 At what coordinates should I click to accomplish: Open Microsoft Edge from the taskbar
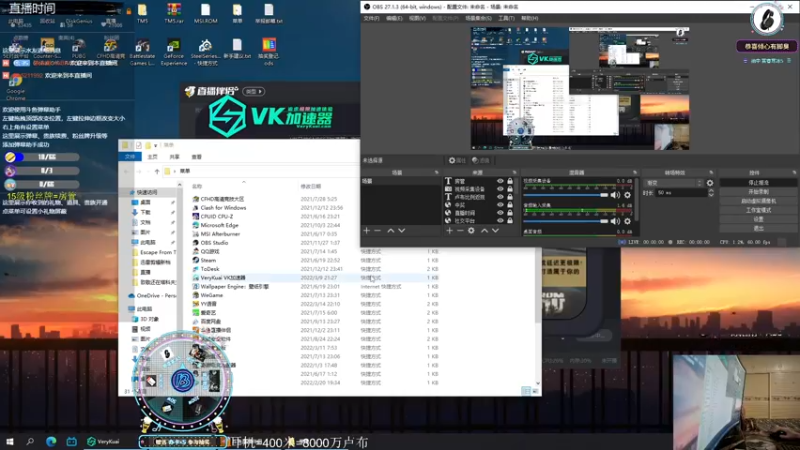(x=51, y=441)
